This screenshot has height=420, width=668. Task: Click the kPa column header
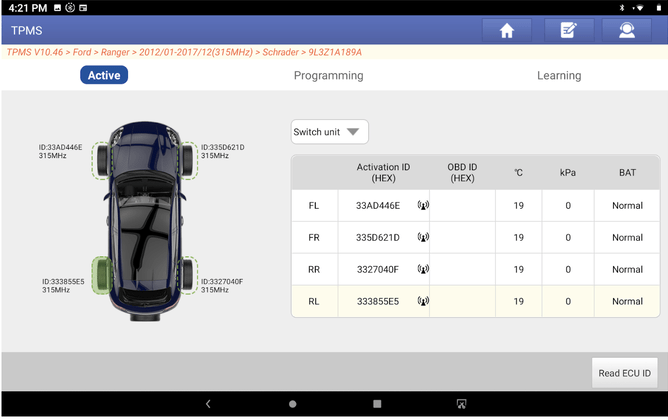[x=568, y=173]
